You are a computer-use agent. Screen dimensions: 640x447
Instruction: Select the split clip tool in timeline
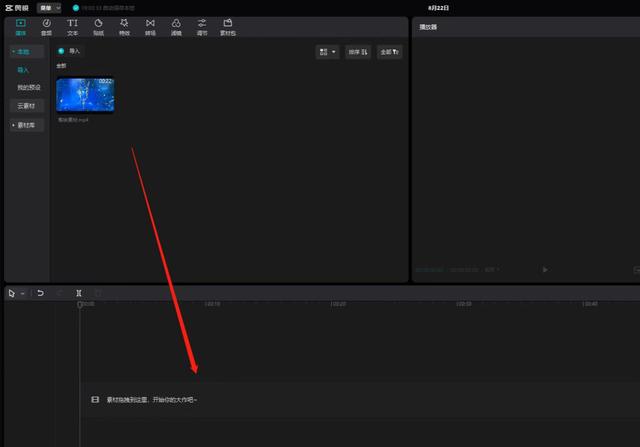(78, 293)
